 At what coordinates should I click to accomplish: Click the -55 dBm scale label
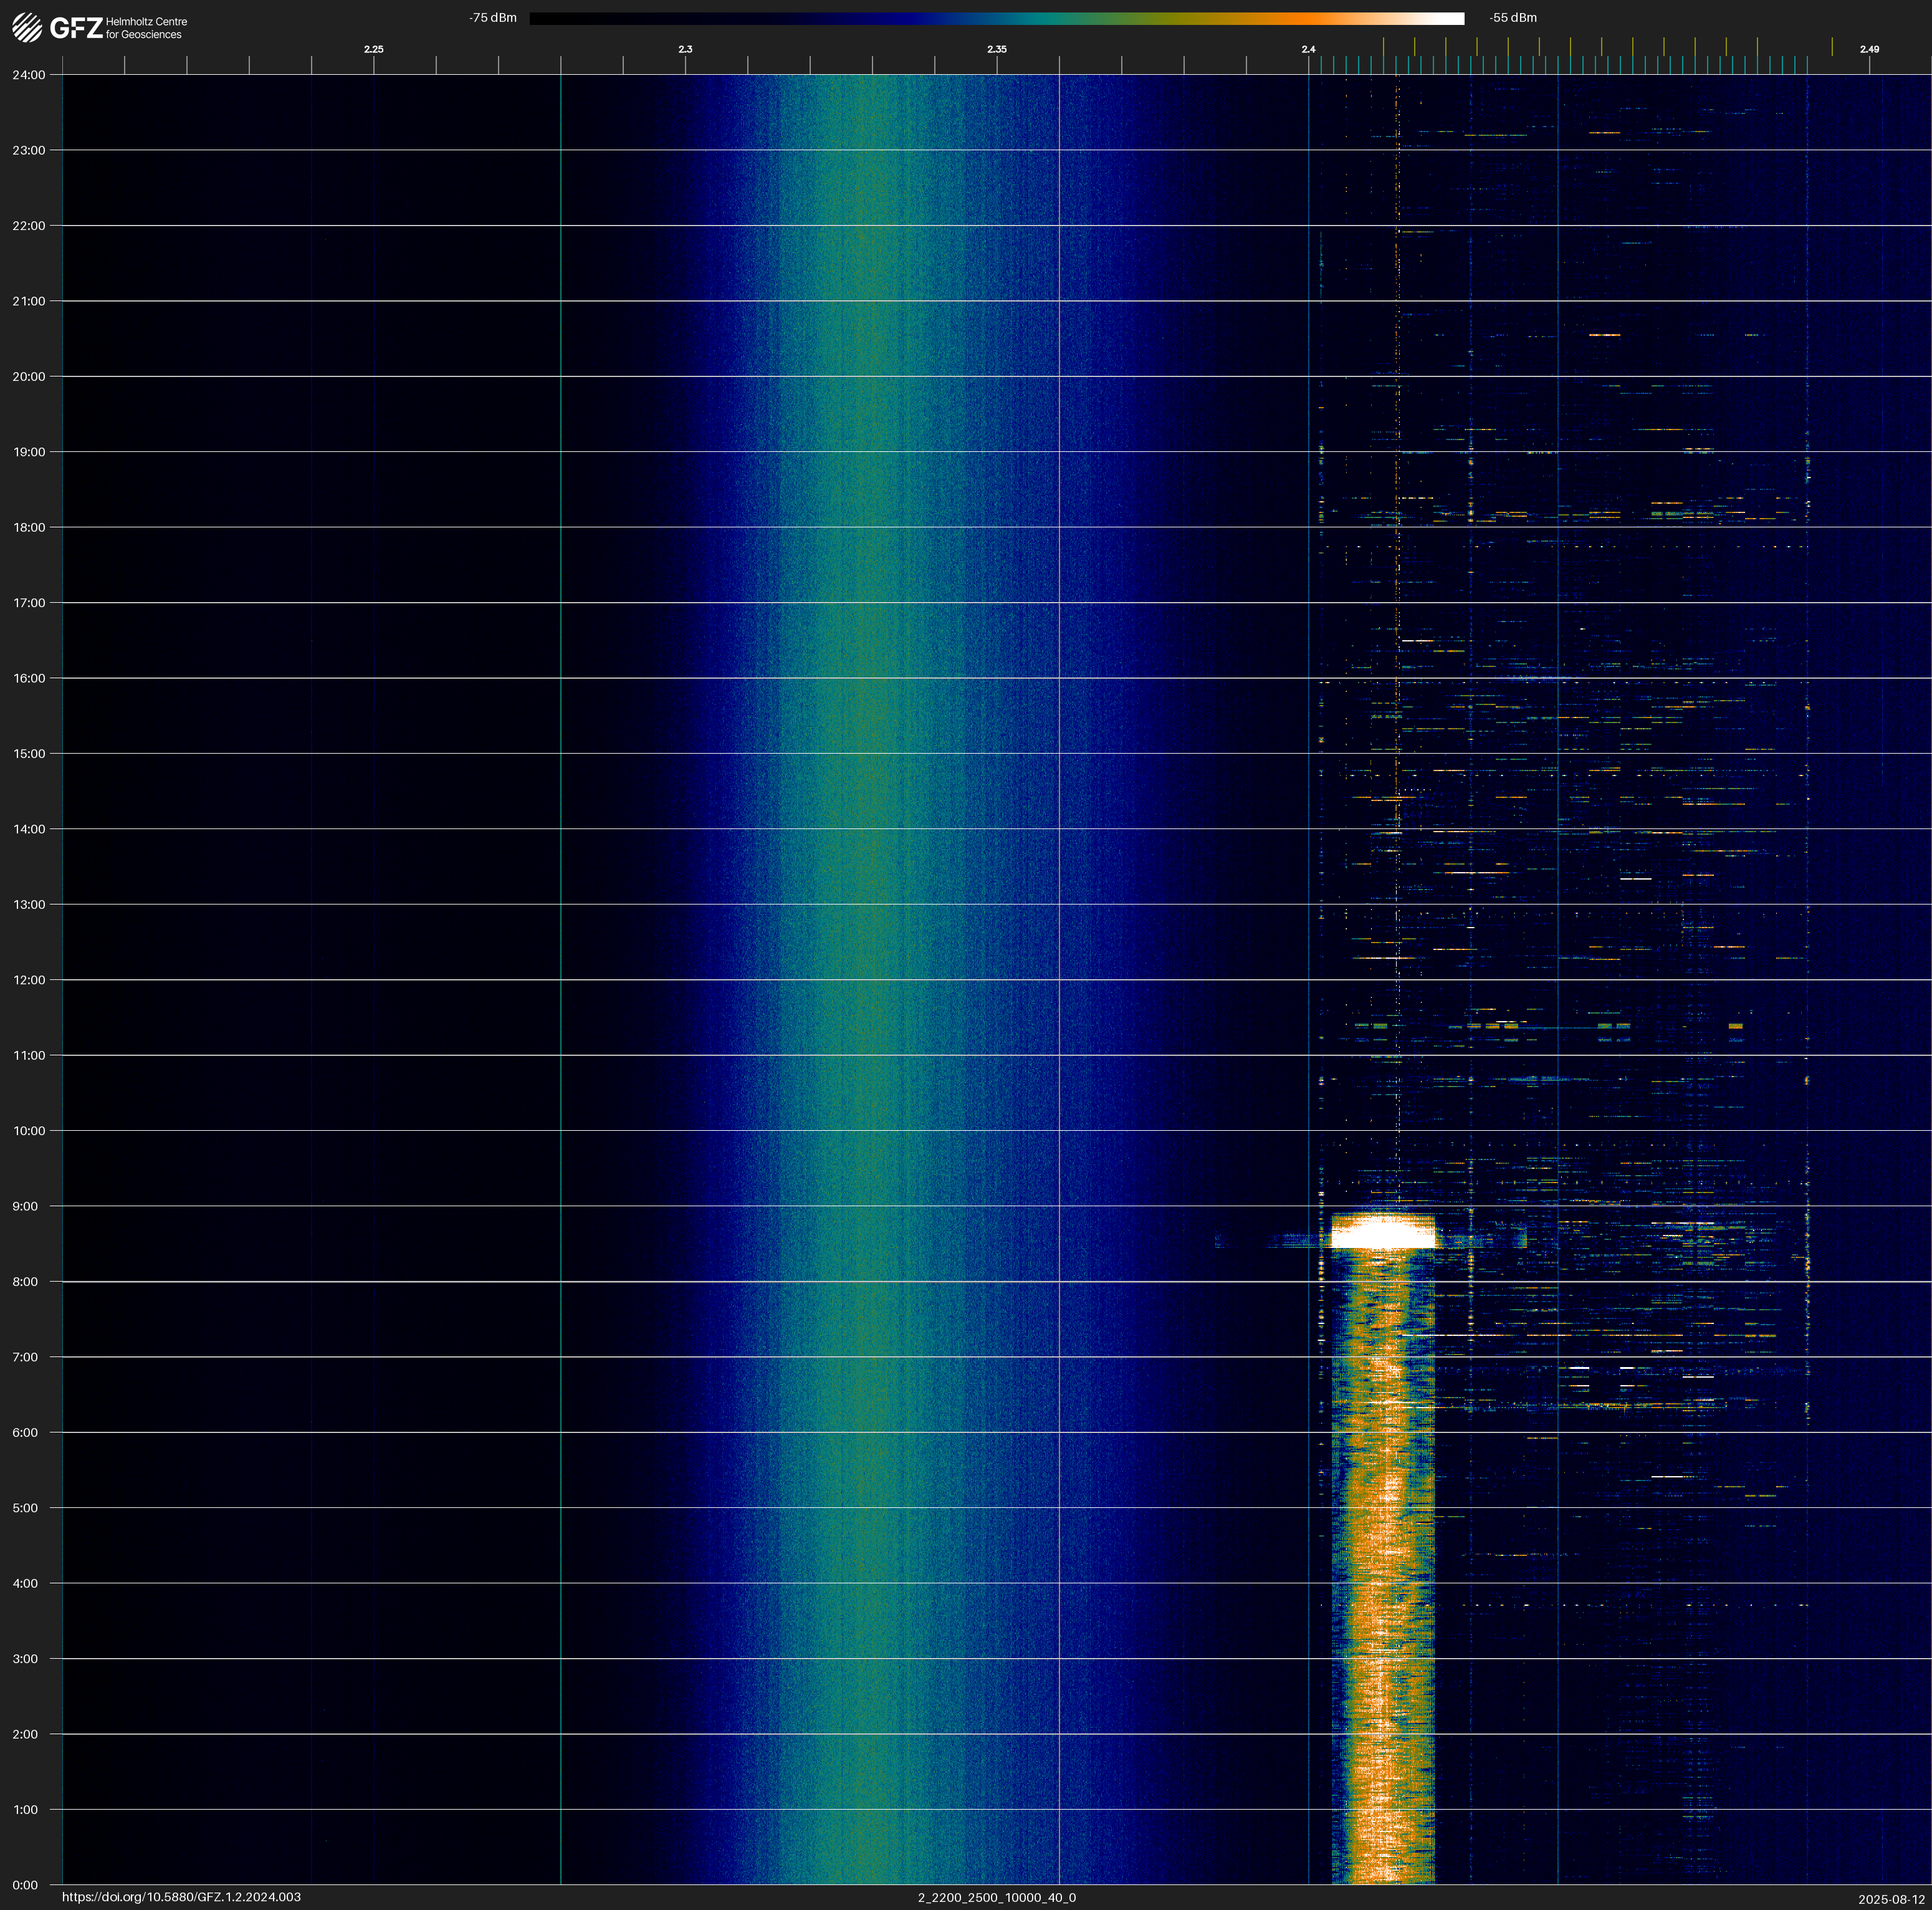coord(1512,18)
